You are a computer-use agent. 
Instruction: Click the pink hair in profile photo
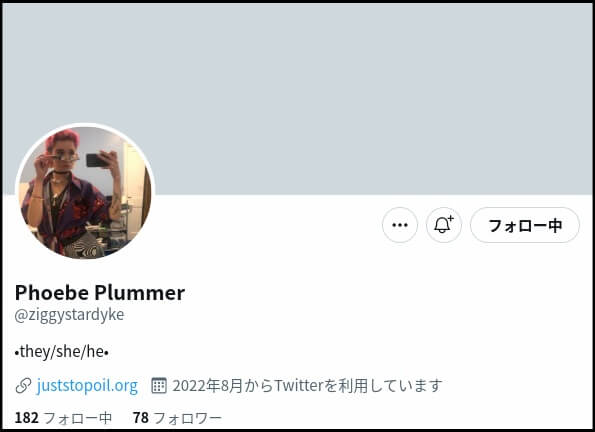63,137
